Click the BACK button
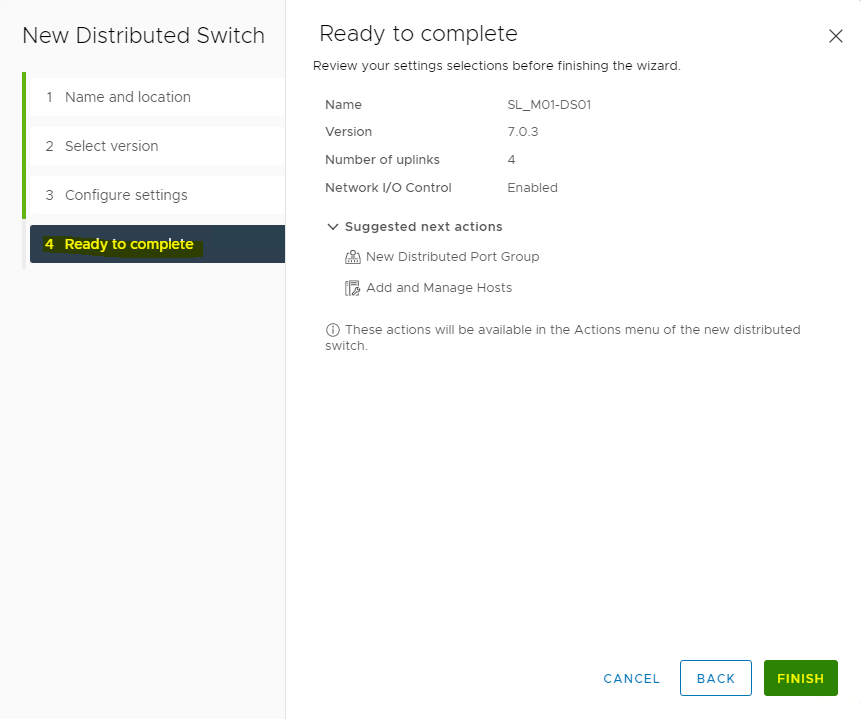 coord(715,678)
